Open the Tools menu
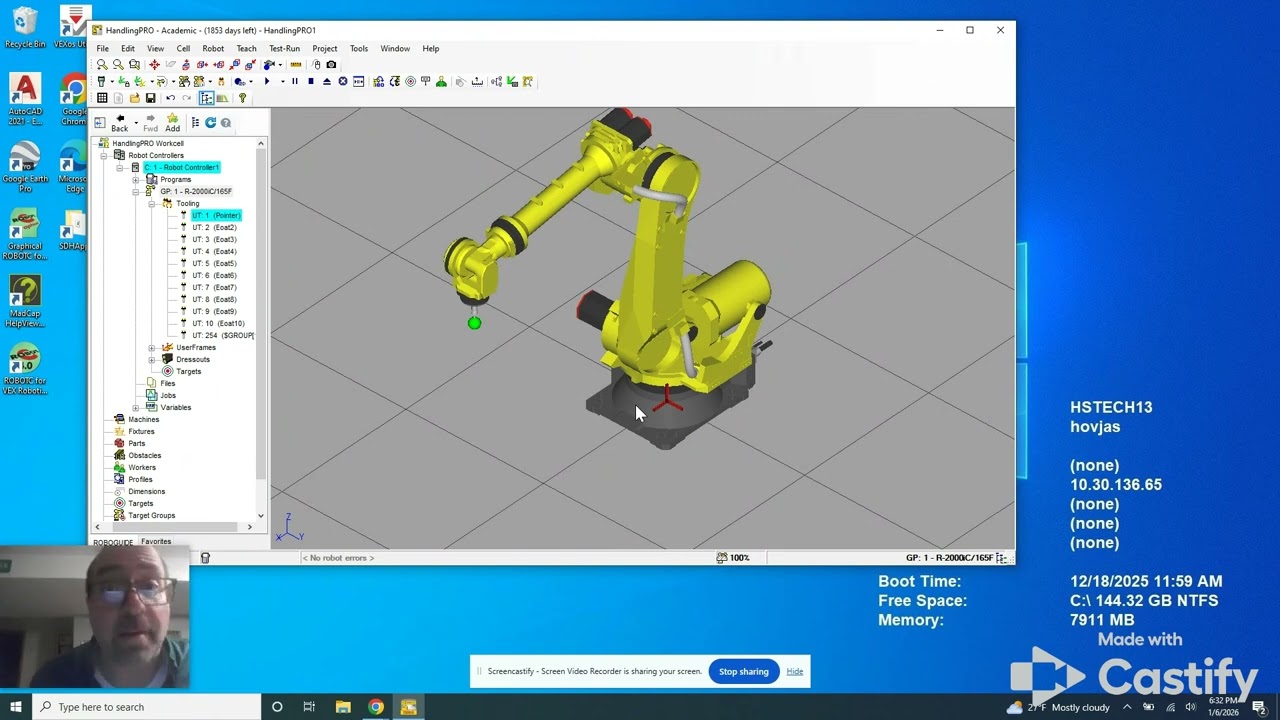This screenshot has height=720, width=1280. click(359, 48)
